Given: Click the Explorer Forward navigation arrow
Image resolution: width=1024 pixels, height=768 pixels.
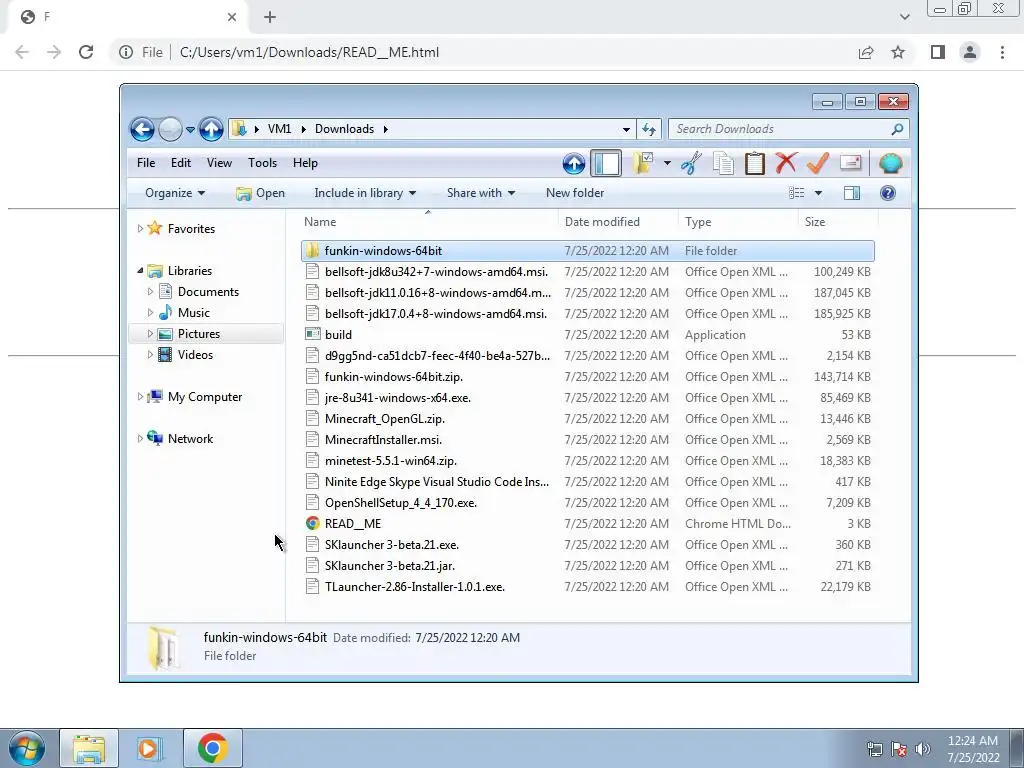Looking at the screenshot, I should tap(170, 129).
